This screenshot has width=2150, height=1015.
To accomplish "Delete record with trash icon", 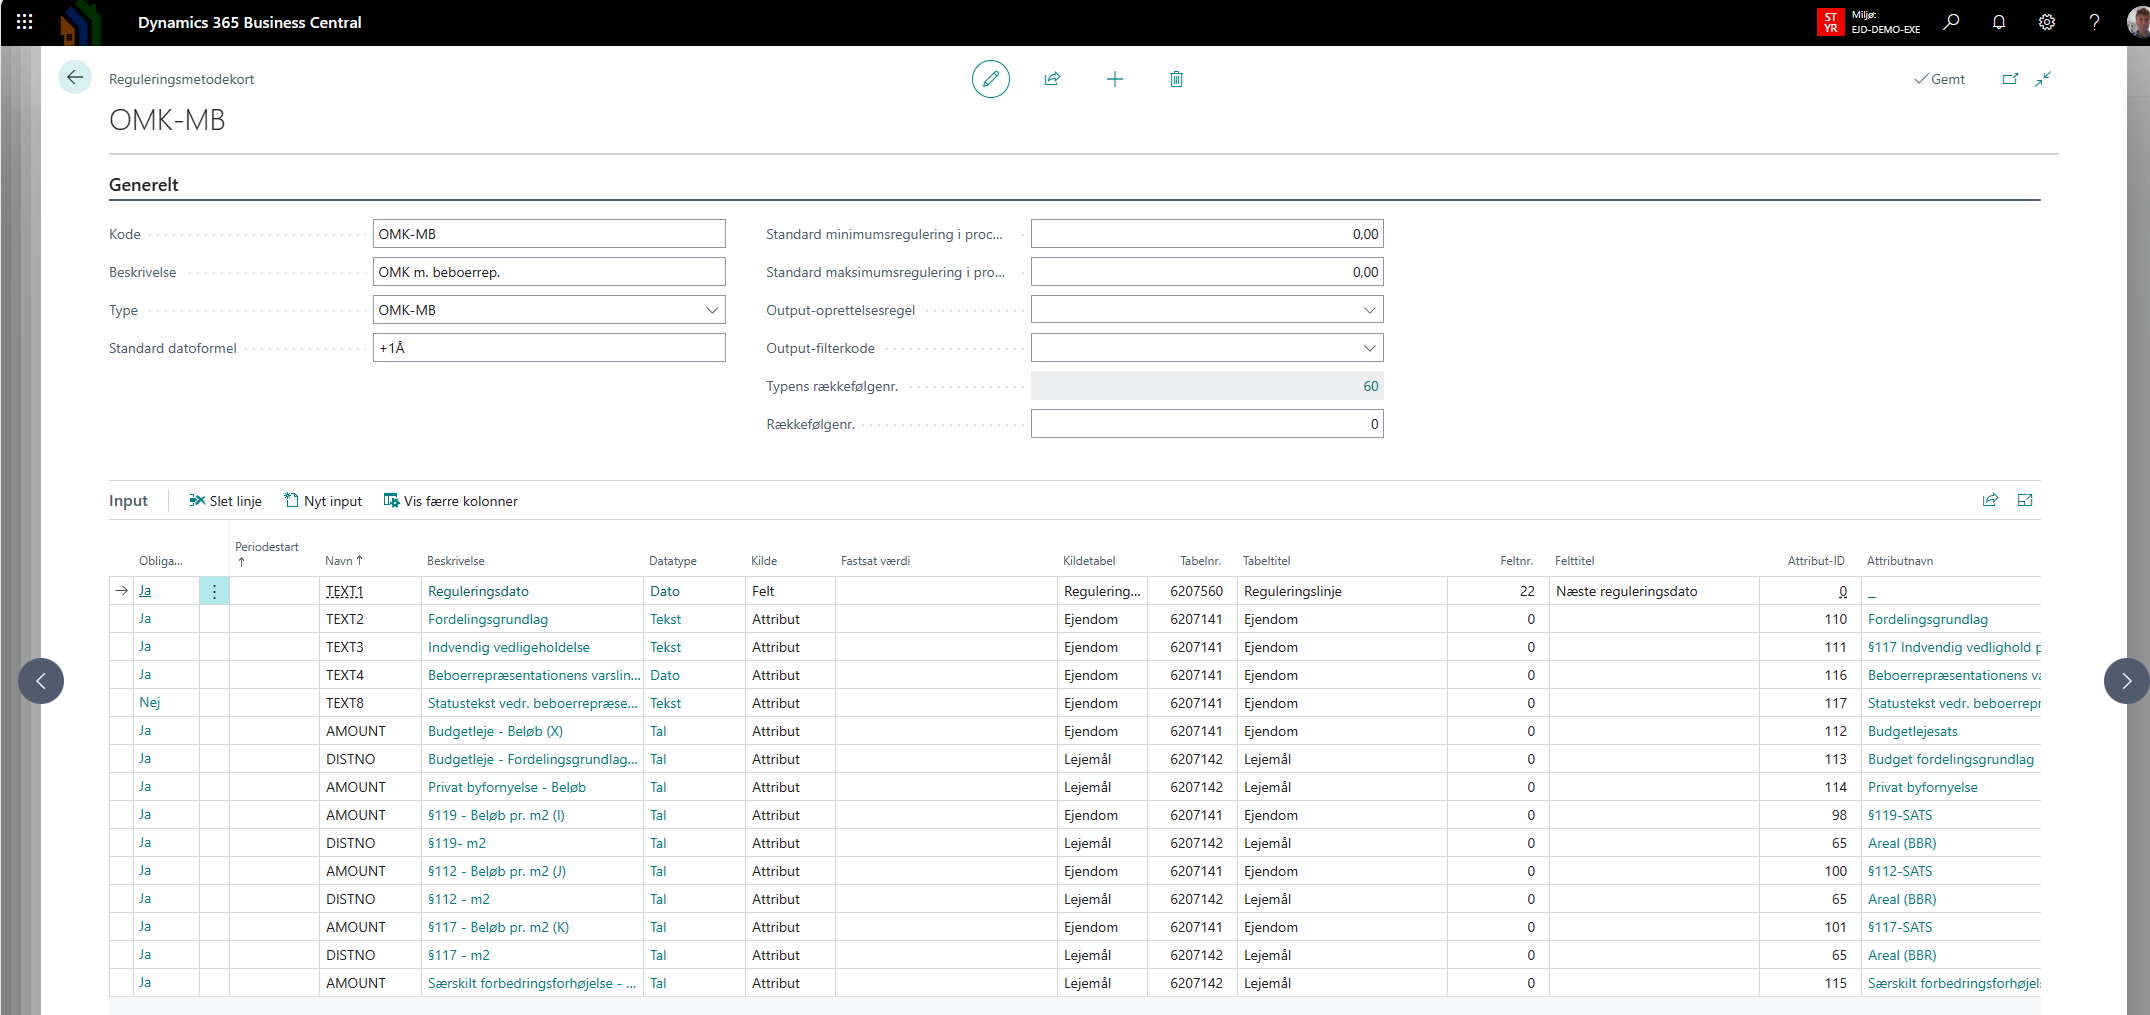I will [1176, 79].
